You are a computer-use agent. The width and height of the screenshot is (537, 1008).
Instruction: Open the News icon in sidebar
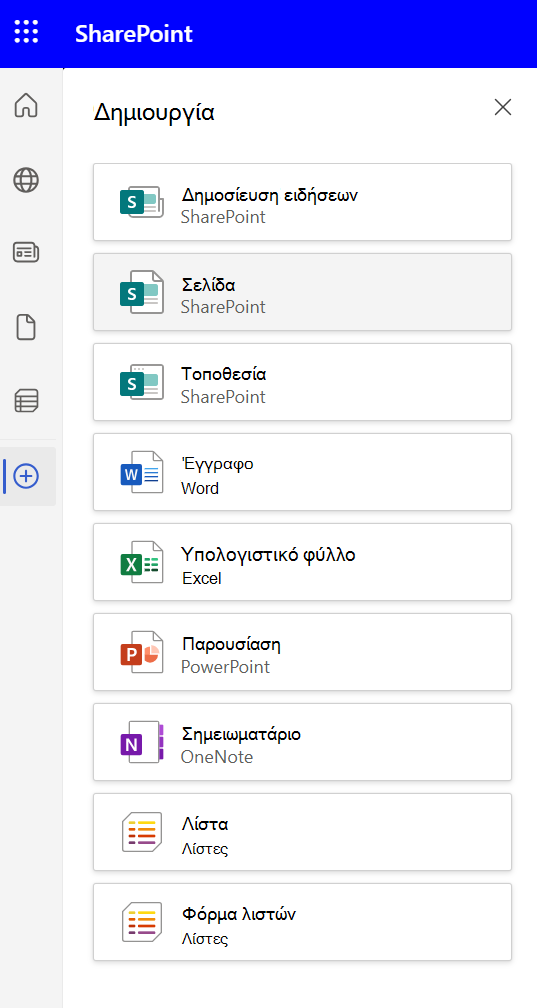point(26,253)
